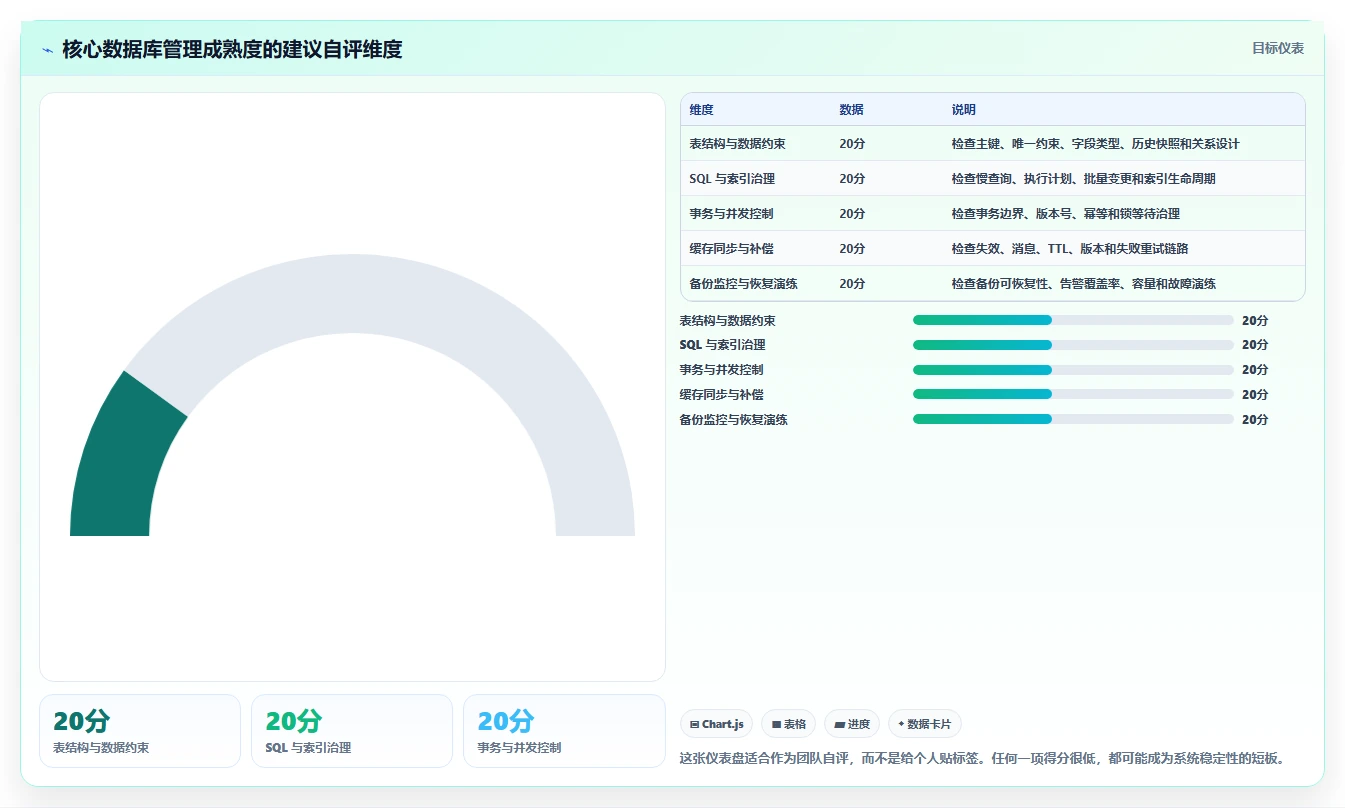The image size is (1345, 808).
Task: Click the dark green filled gauge segment
Action: coord(122,465)
